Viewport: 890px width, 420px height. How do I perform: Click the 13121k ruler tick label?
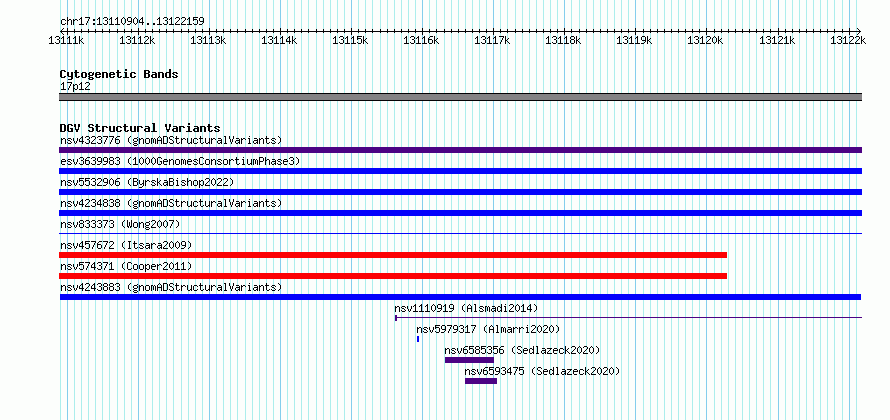click(778, 40)
